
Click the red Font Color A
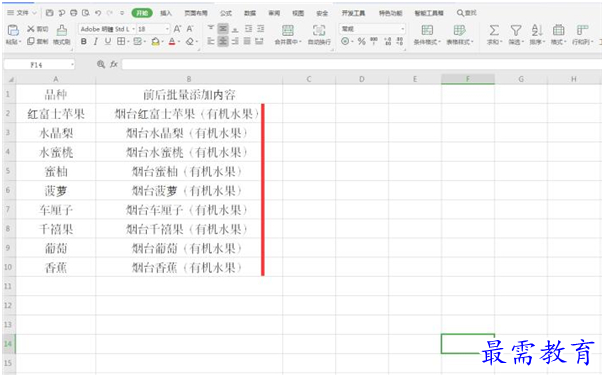(x=172, y=42)
